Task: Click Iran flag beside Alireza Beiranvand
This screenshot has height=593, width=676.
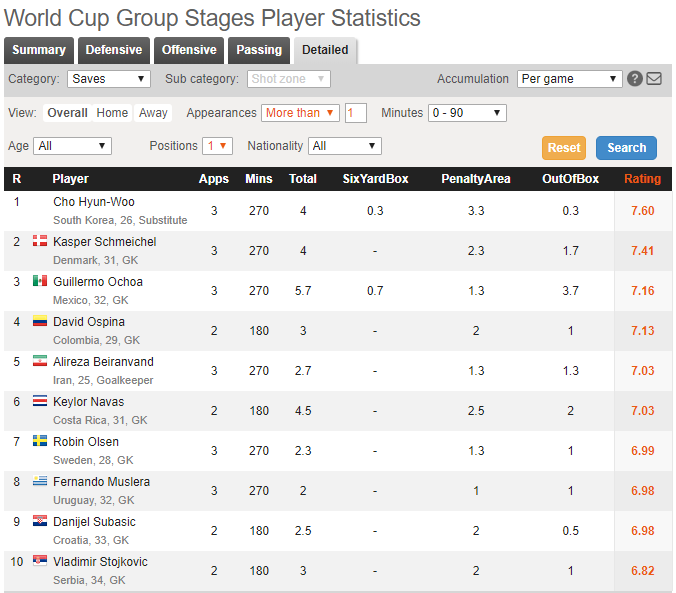Action: point(40,361)
